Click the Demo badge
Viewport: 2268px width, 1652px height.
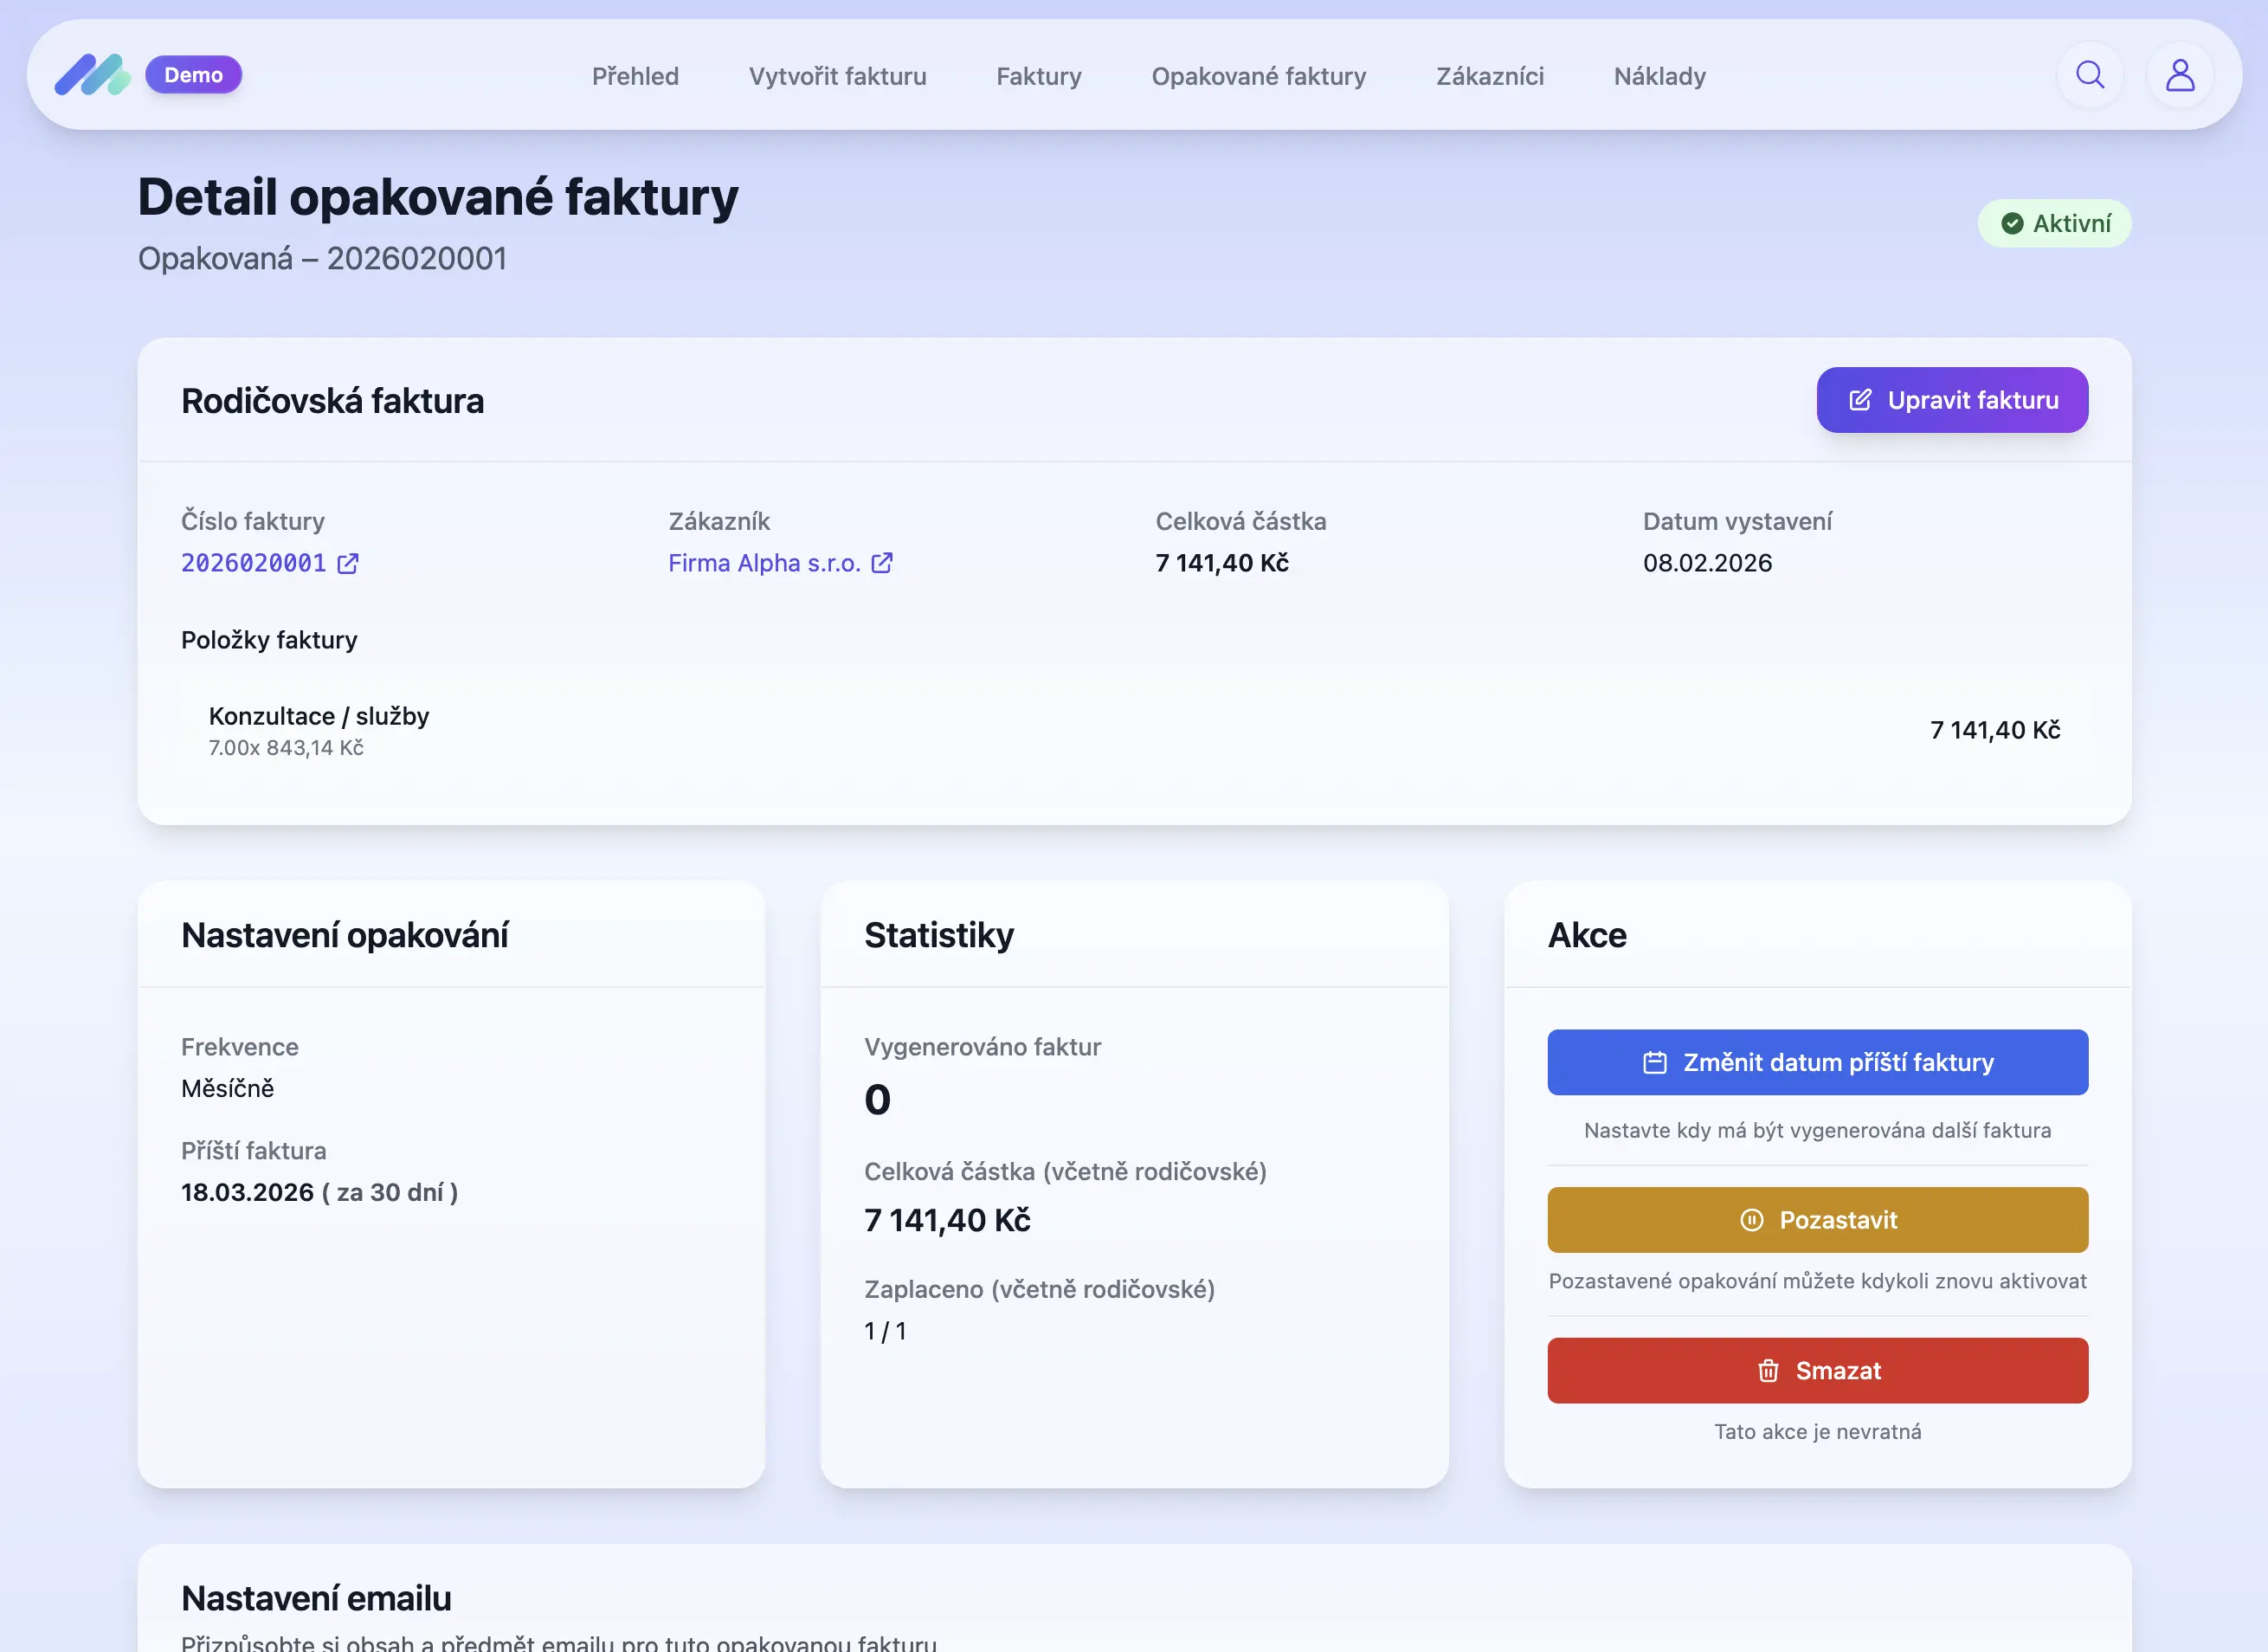[193, 75]
